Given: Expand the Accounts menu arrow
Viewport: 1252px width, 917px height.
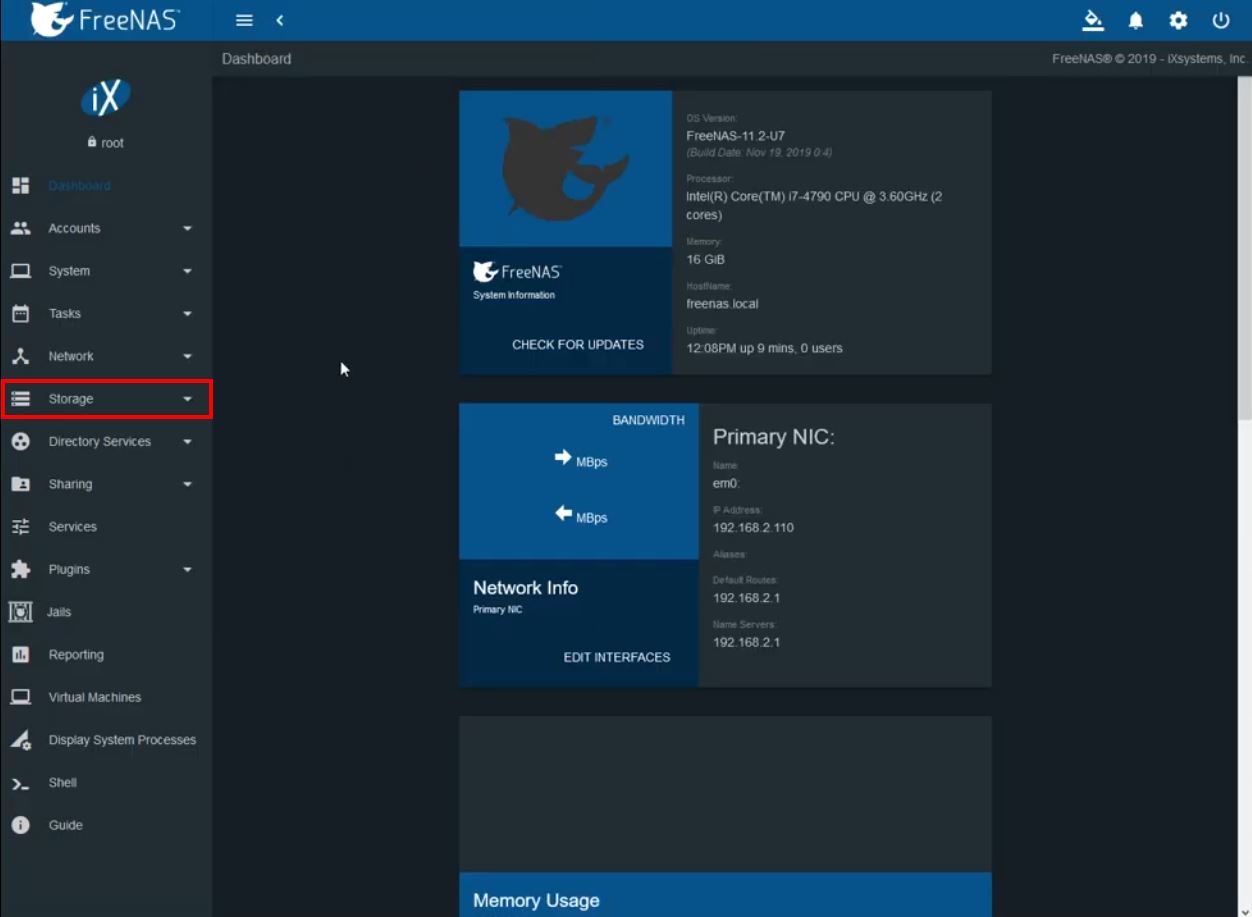Looking at the screenshot, I should (187, 229).
